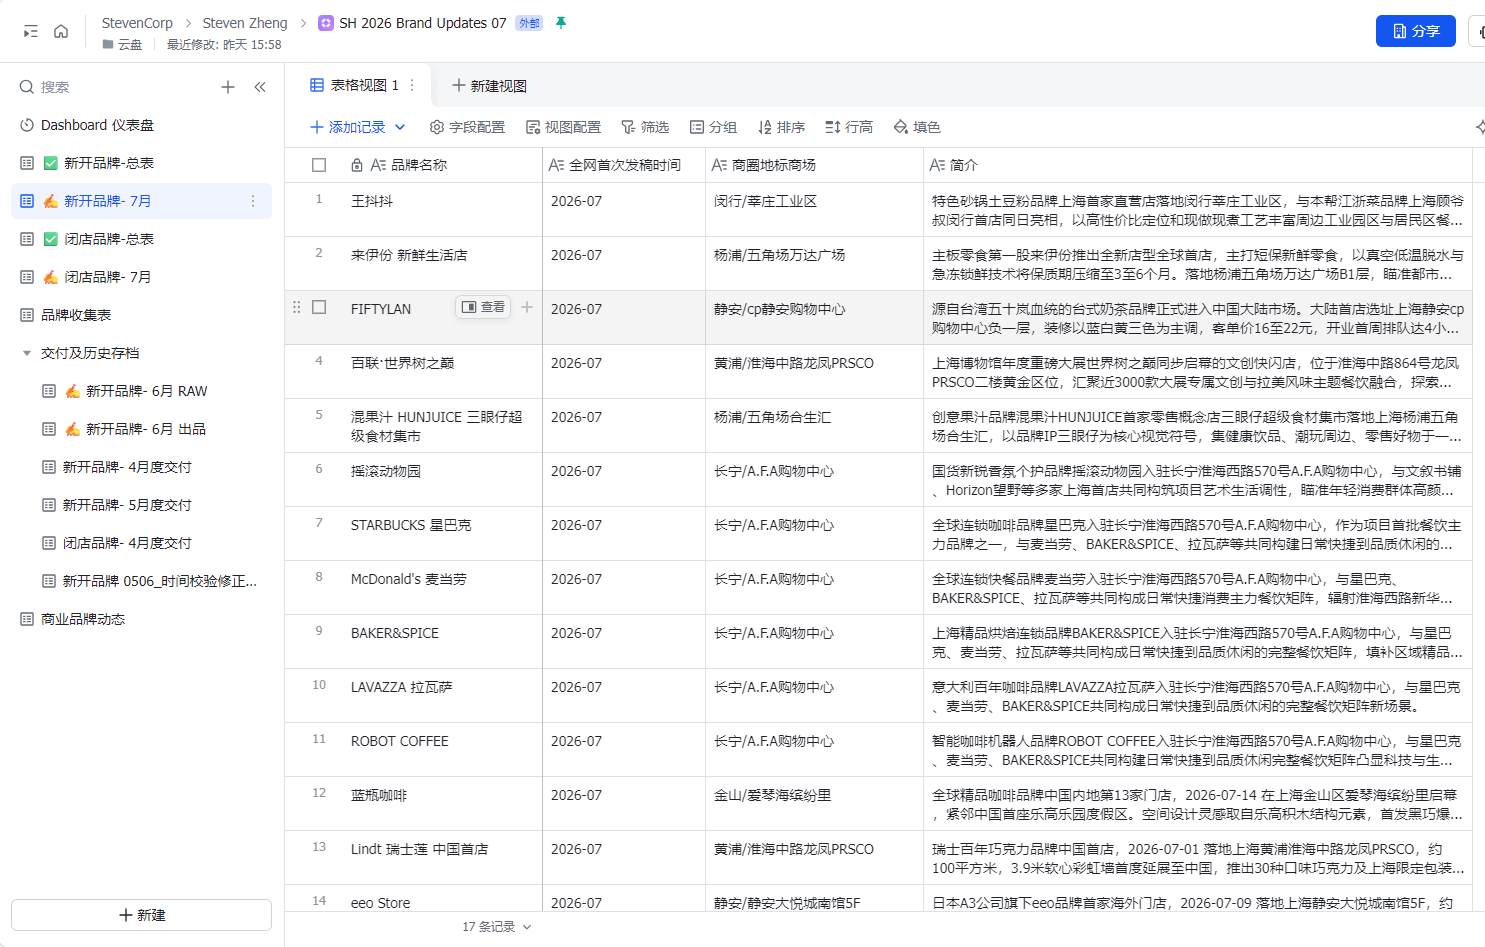Viewport: 1485px width, 947px height.
Task: Go to the StevenCorp breadcrumb
Action: (137, 23)
